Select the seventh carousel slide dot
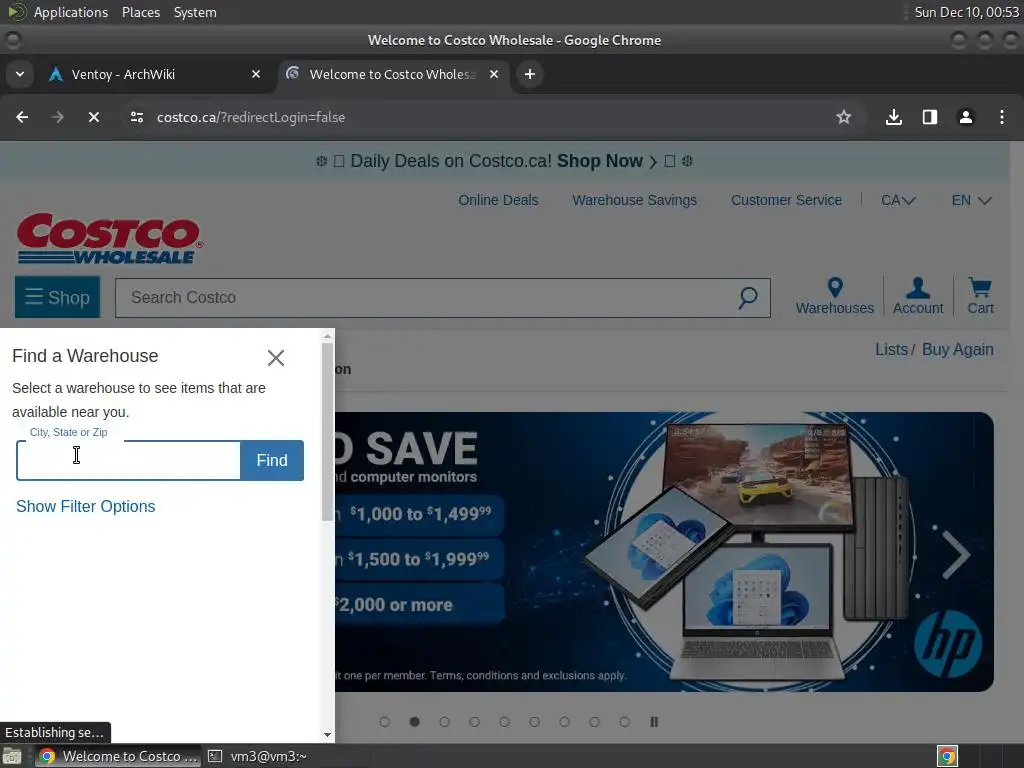The image size is (1024, 768). pos(564,722)
